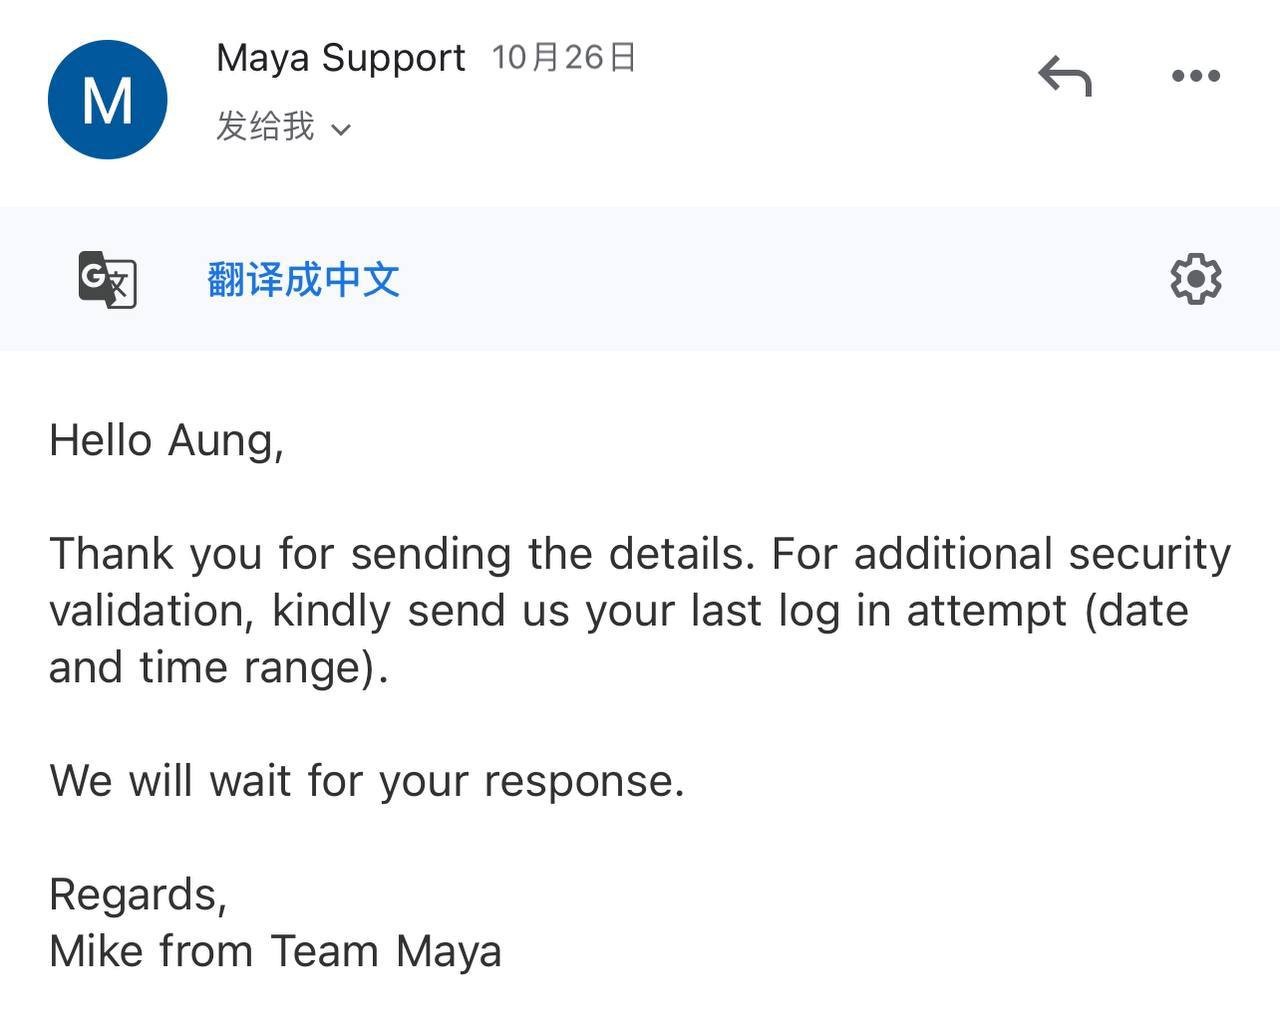Tap the word security in the email

pyautogui.click(x=1149, y=554)
